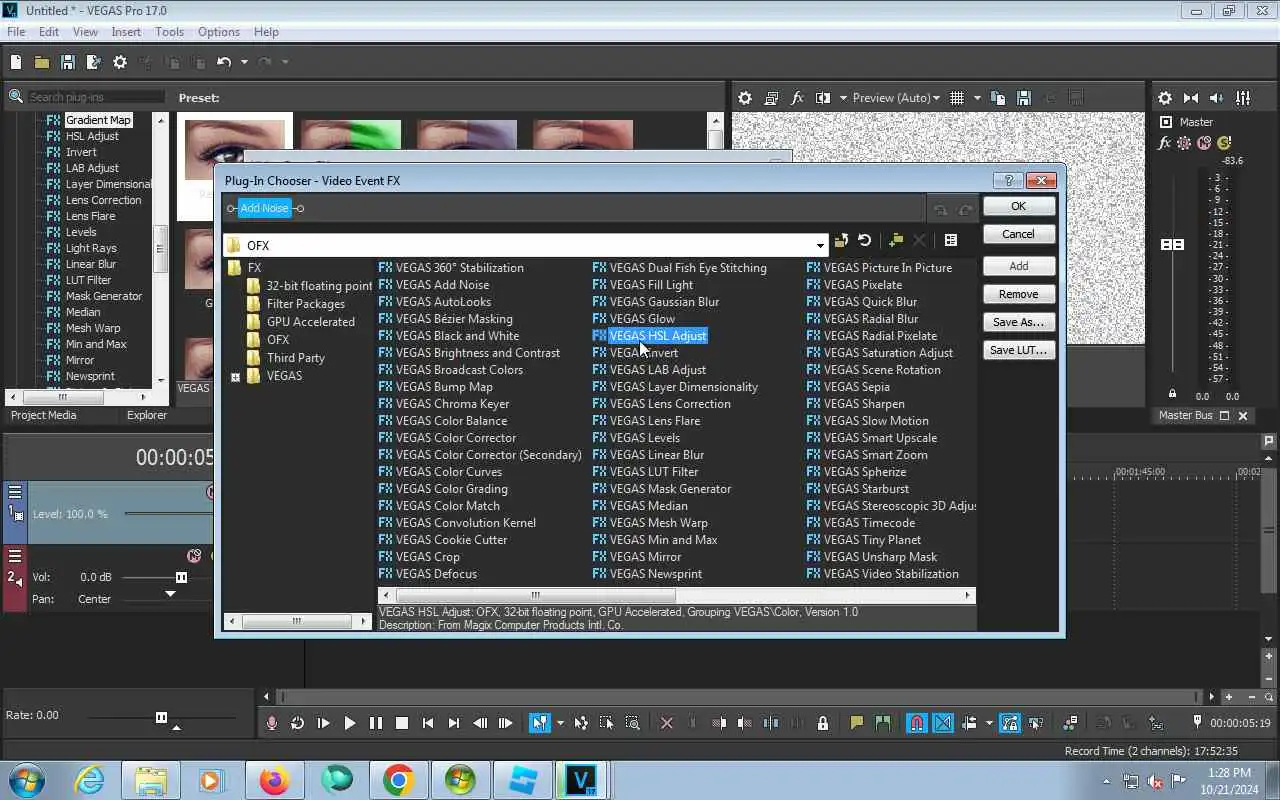Click the create new folder icon in Plug-In Chooser

point(896,241)
